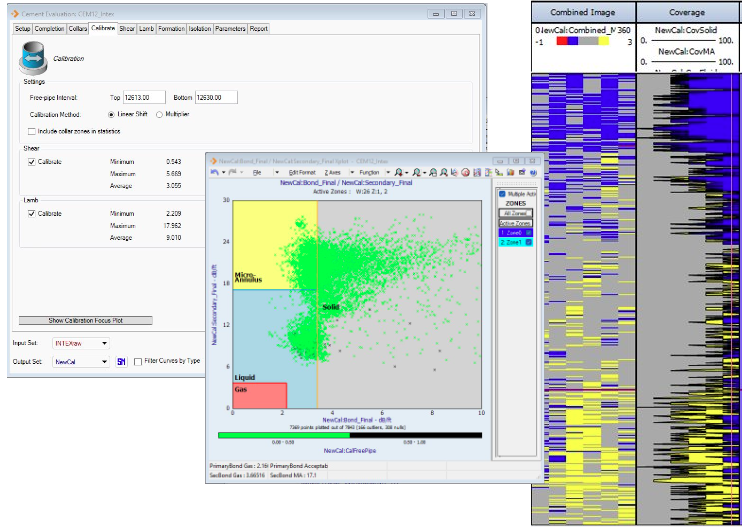Open the Input Set dropdown
The height and width of the screenshot is (527, 742).
(104, 343)
